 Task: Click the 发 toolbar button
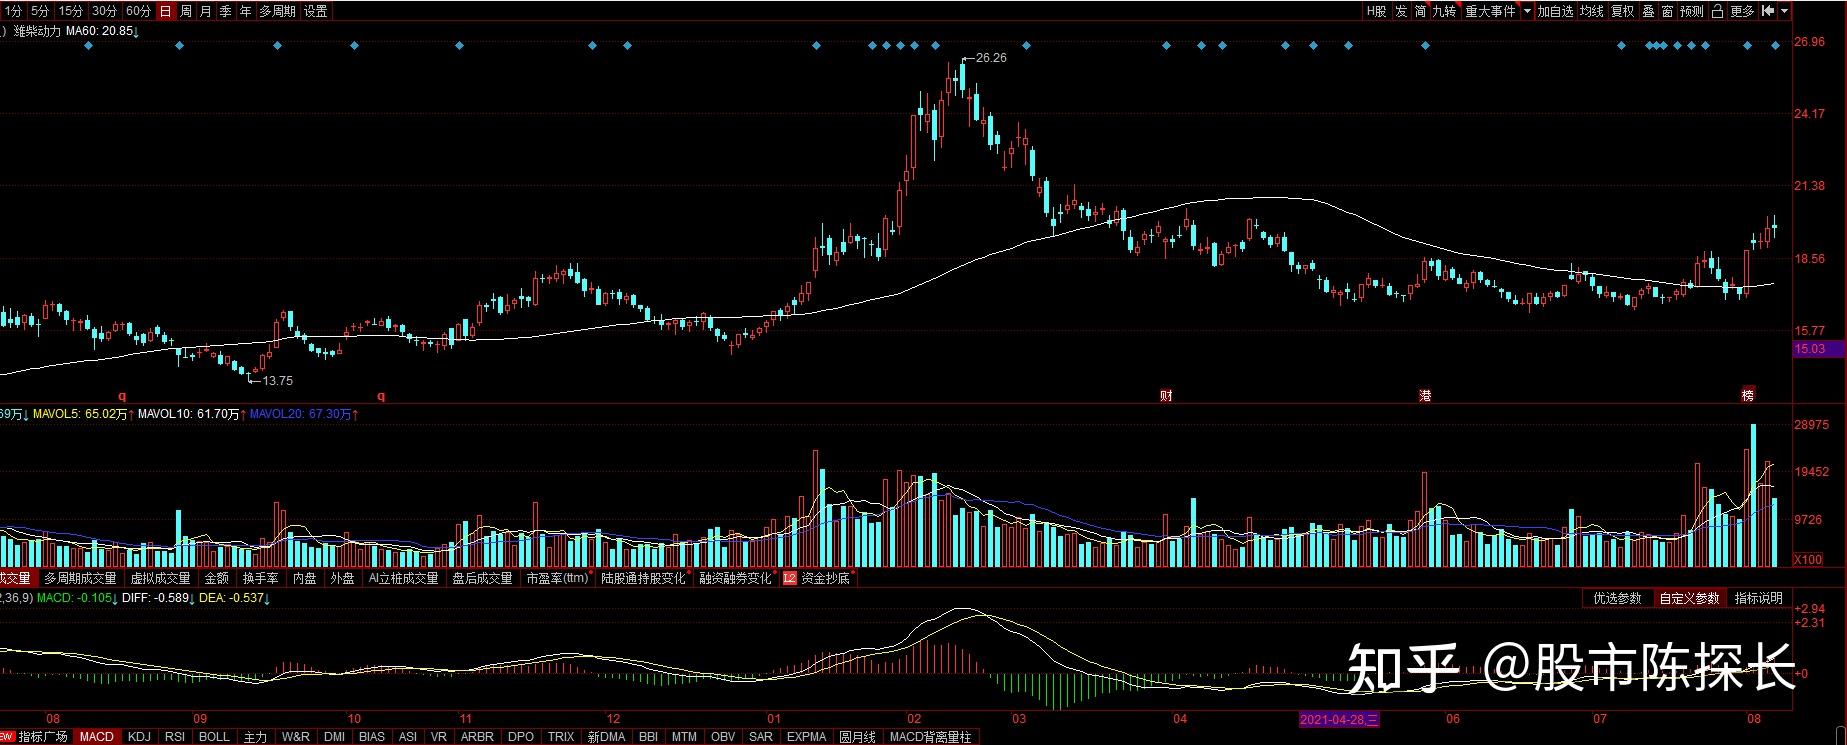pyautogui.click(x=1401, y=11)
